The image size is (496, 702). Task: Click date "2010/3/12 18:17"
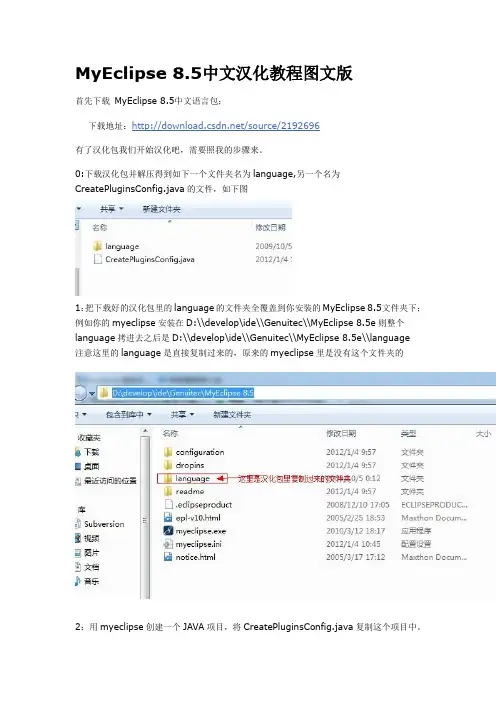coord(355,531)
